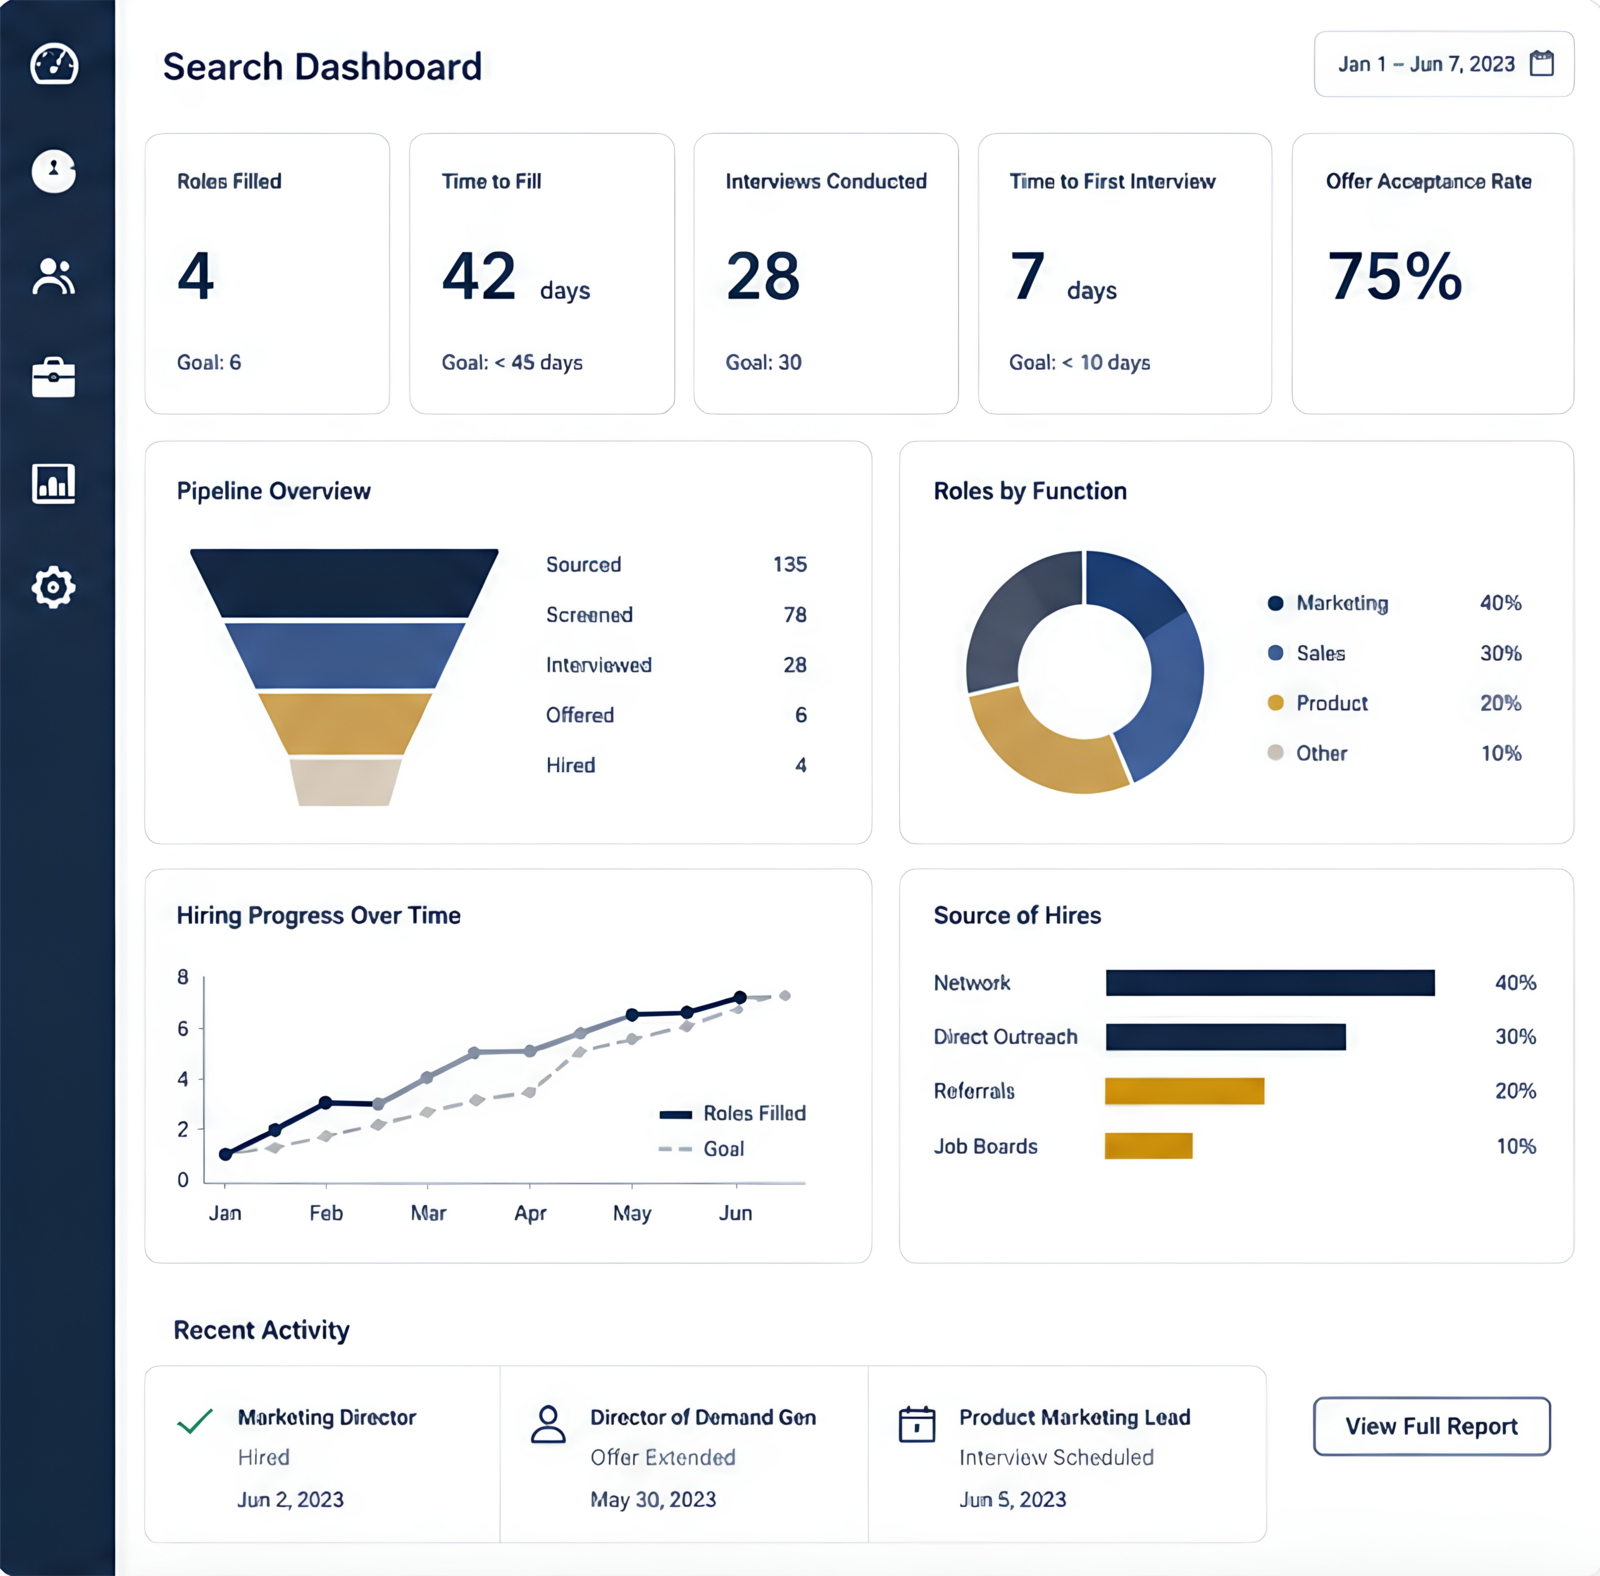Open the Roles Filled metric card
Viewport: 1600px width, 1576px height.
pos(267,273)
